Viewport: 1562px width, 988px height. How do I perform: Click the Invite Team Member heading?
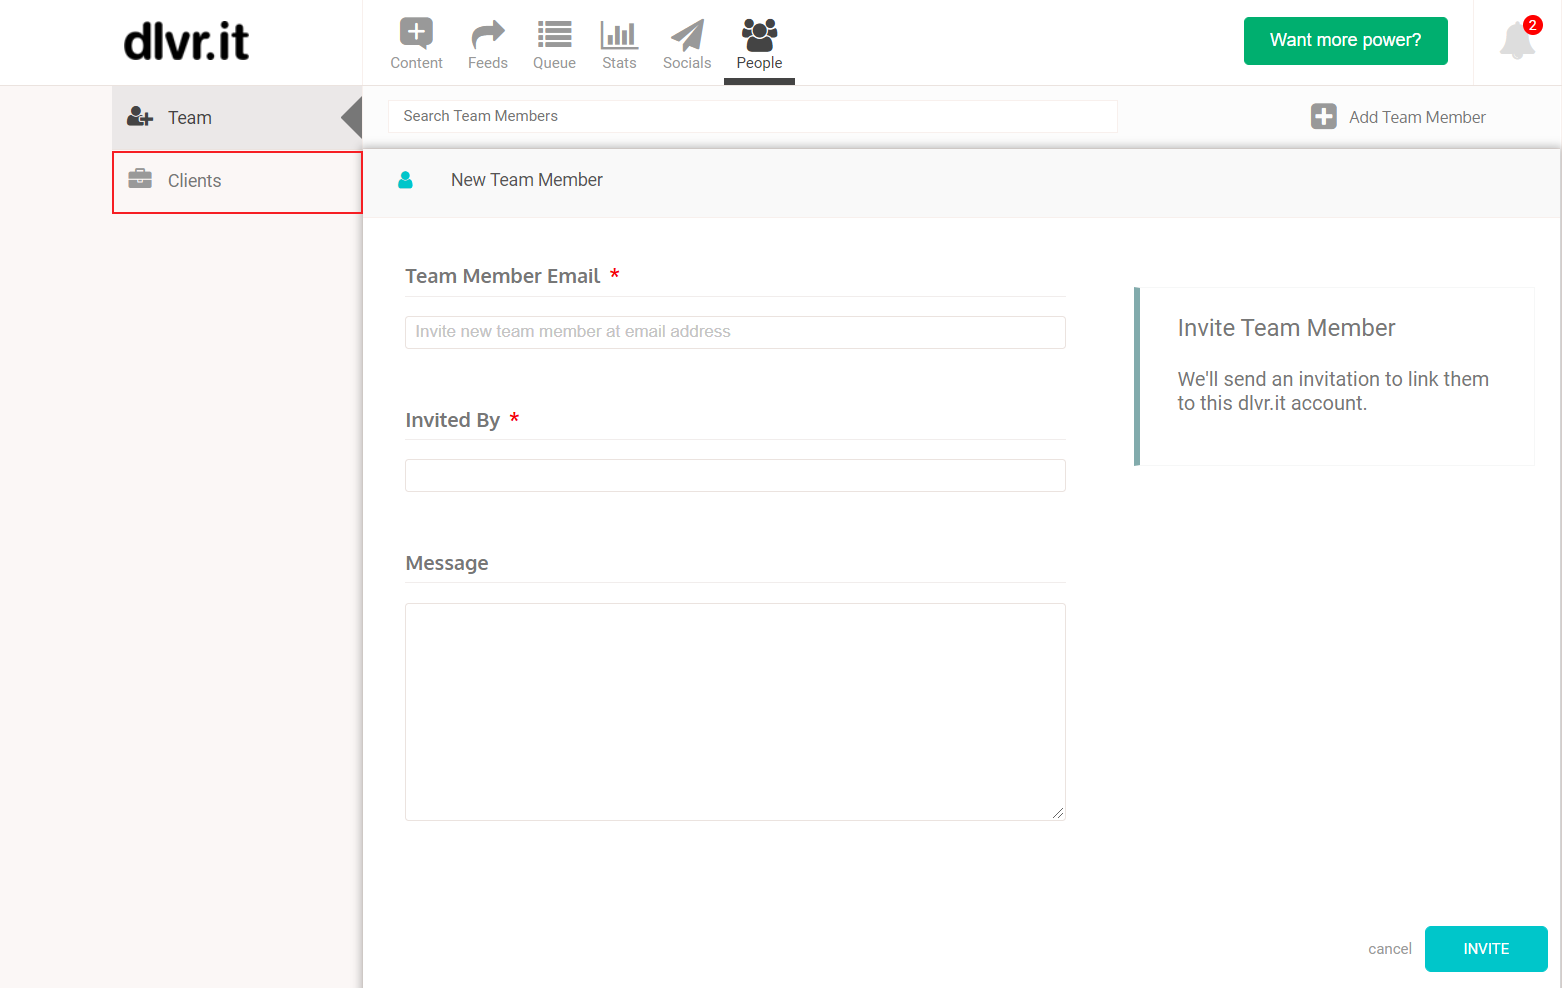(1286, 328)
